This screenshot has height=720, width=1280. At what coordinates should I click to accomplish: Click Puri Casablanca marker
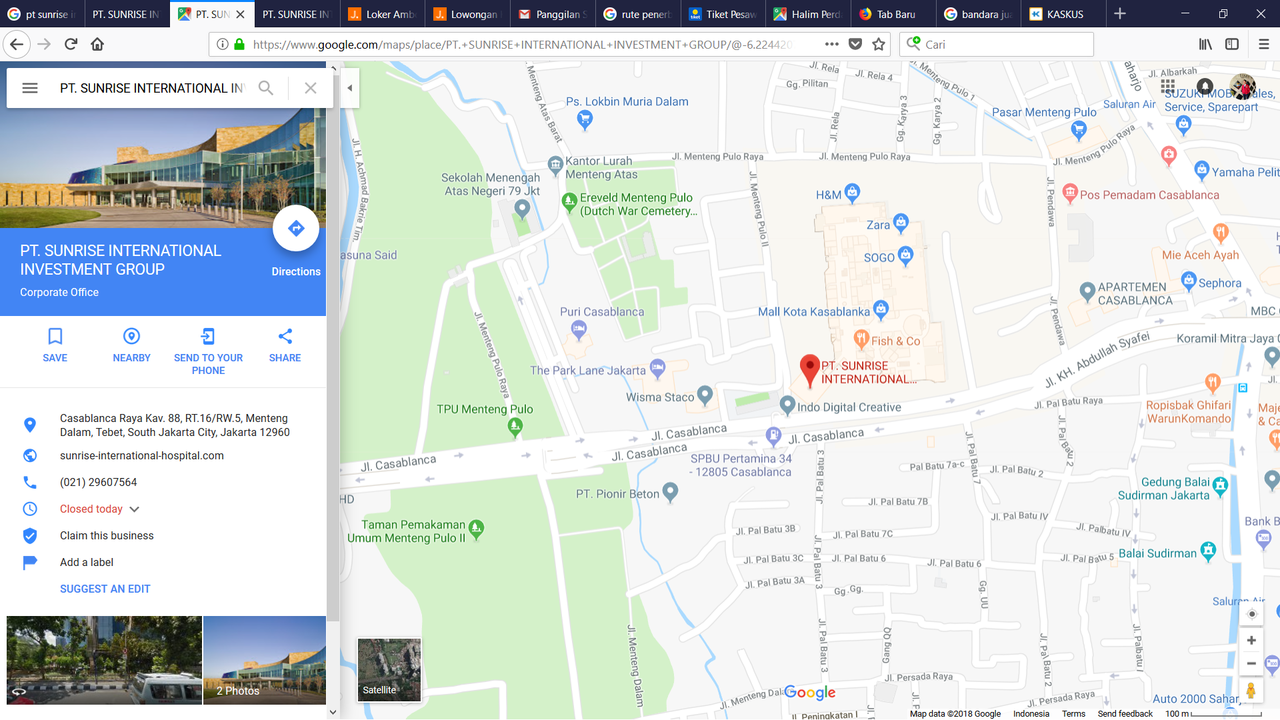(x=578, y=329)
